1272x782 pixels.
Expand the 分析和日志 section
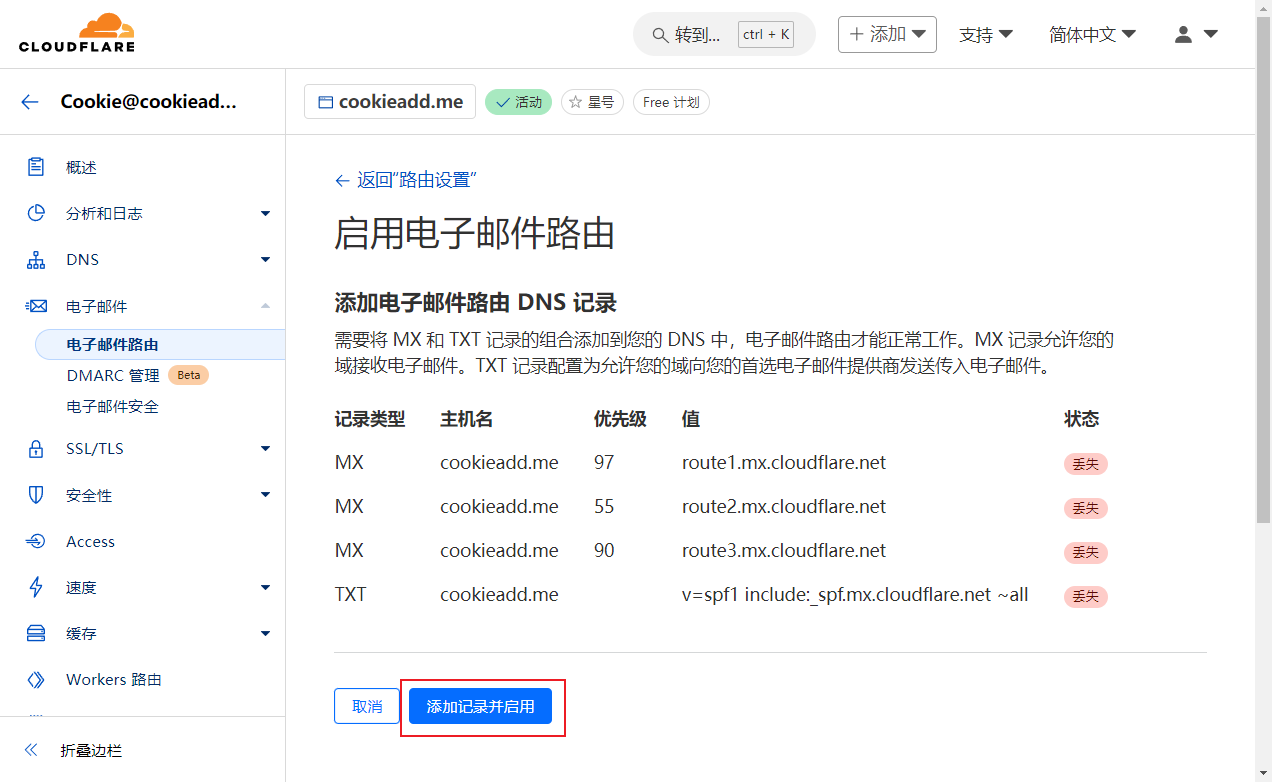click(265, 213)
